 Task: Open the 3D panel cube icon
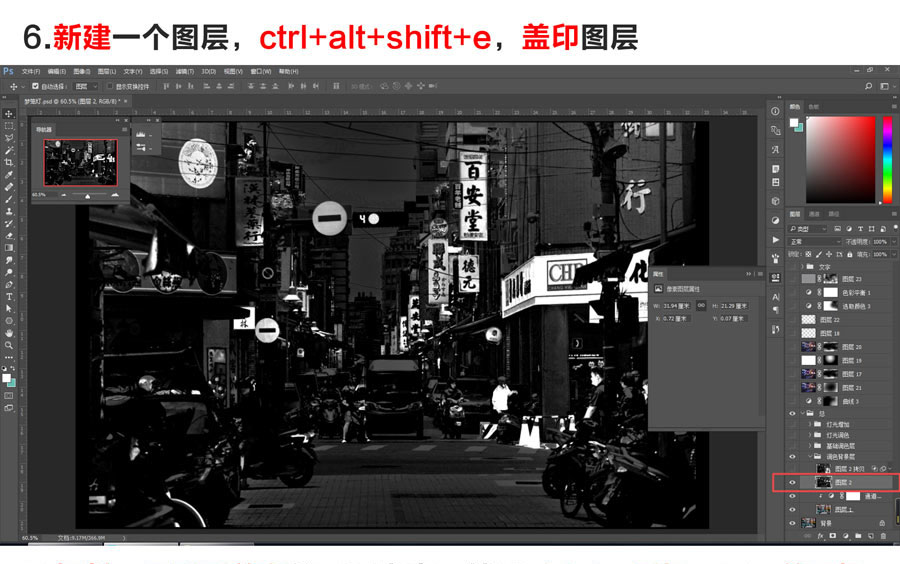coord(775,201)
